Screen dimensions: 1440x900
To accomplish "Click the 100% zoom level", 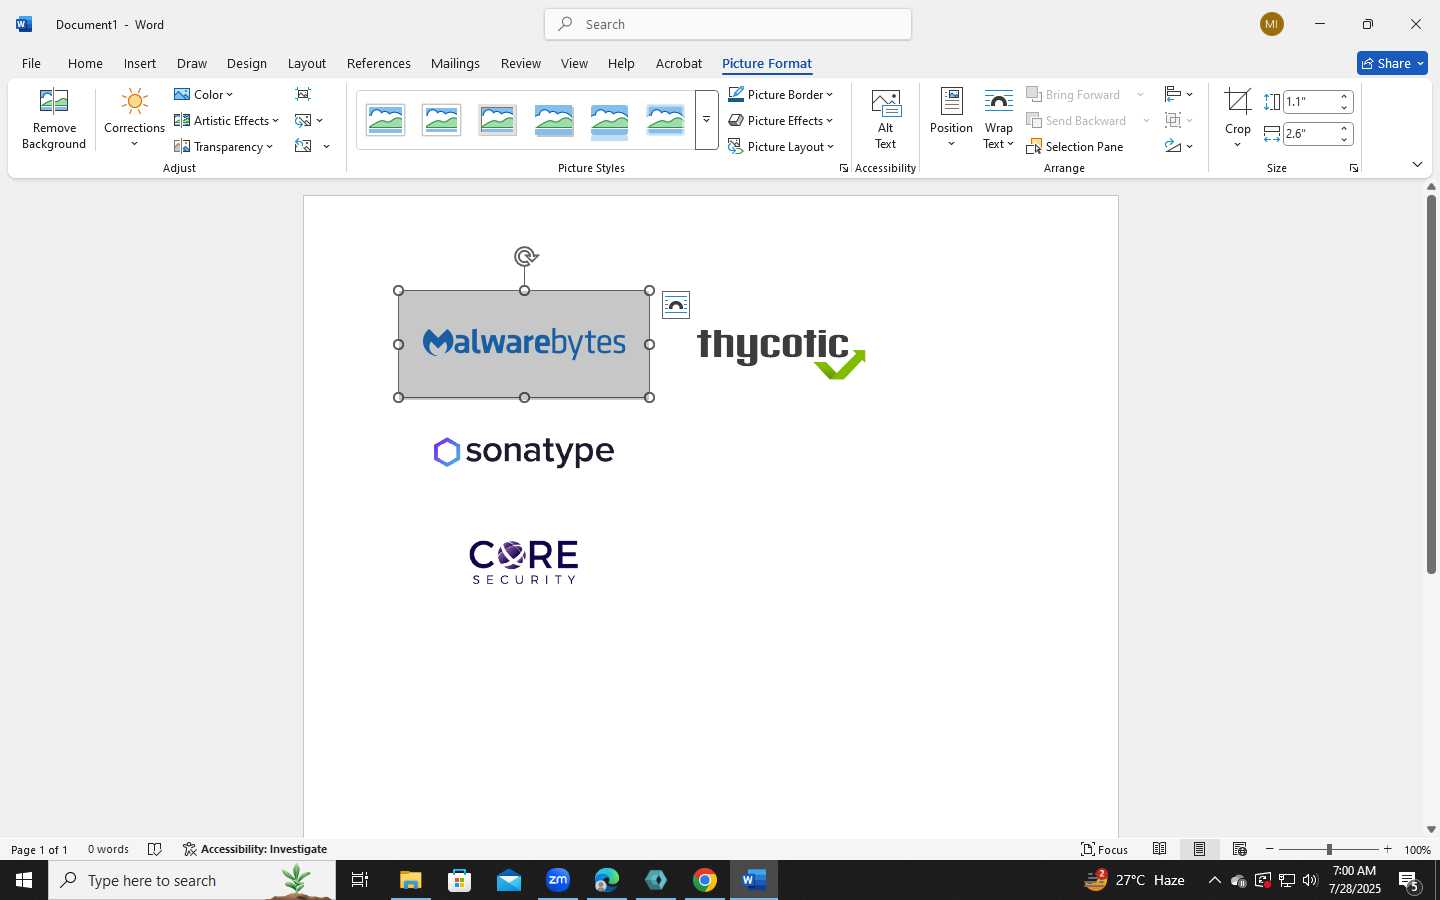I will [1417, 849].
